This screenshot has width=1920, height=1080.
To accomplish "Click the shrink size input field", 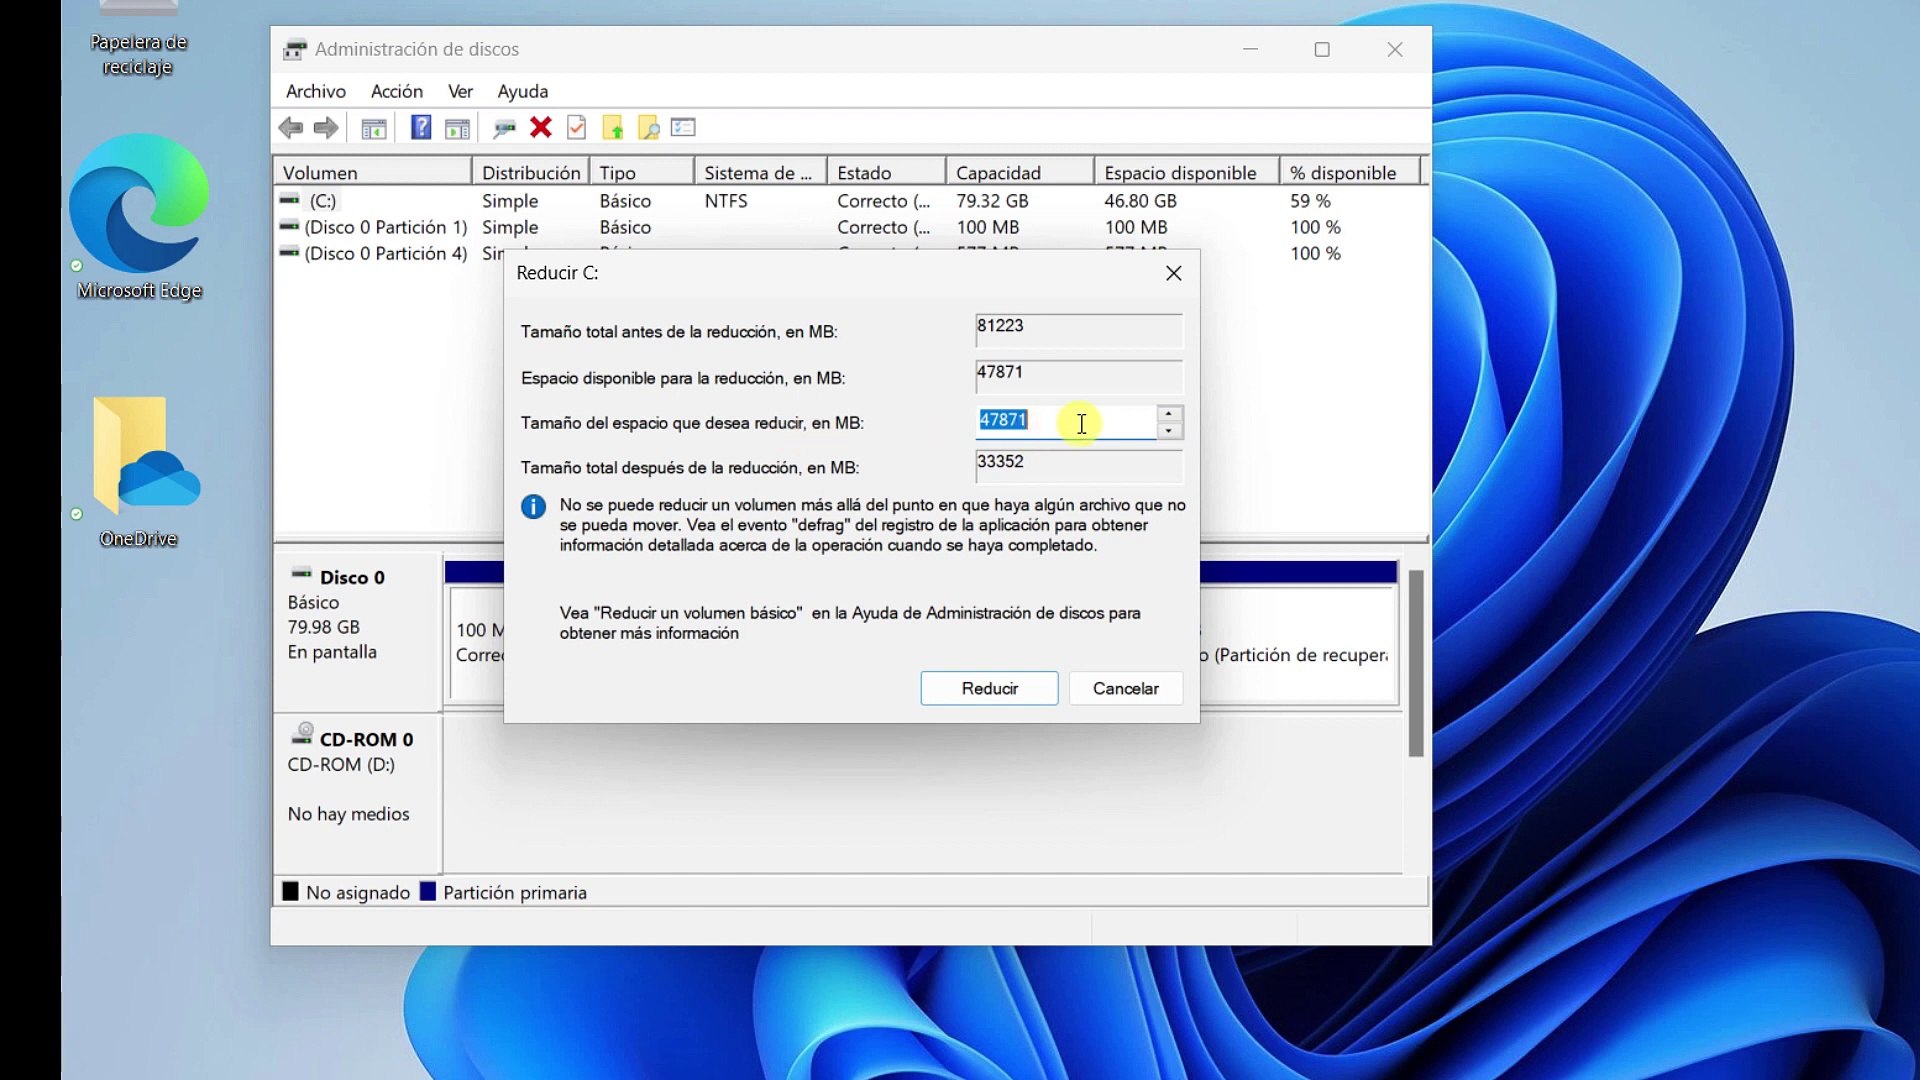I will tap(1064, 421).
